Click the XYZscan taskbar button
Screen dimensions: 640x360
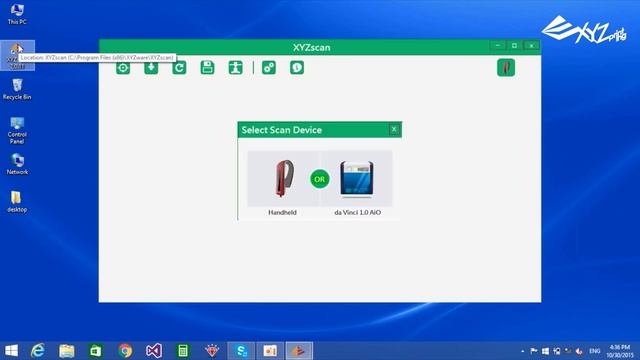click(299, 351)
